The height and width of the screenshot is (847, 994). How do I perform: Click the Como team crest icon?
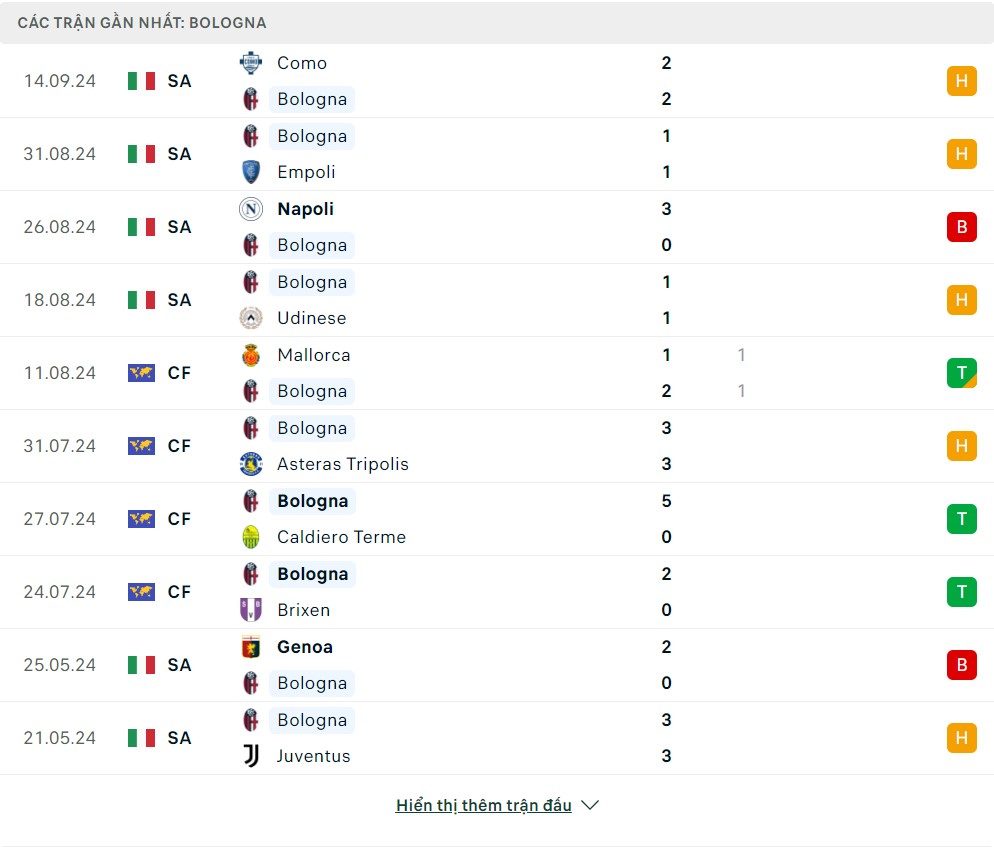[x=251, y=63]
